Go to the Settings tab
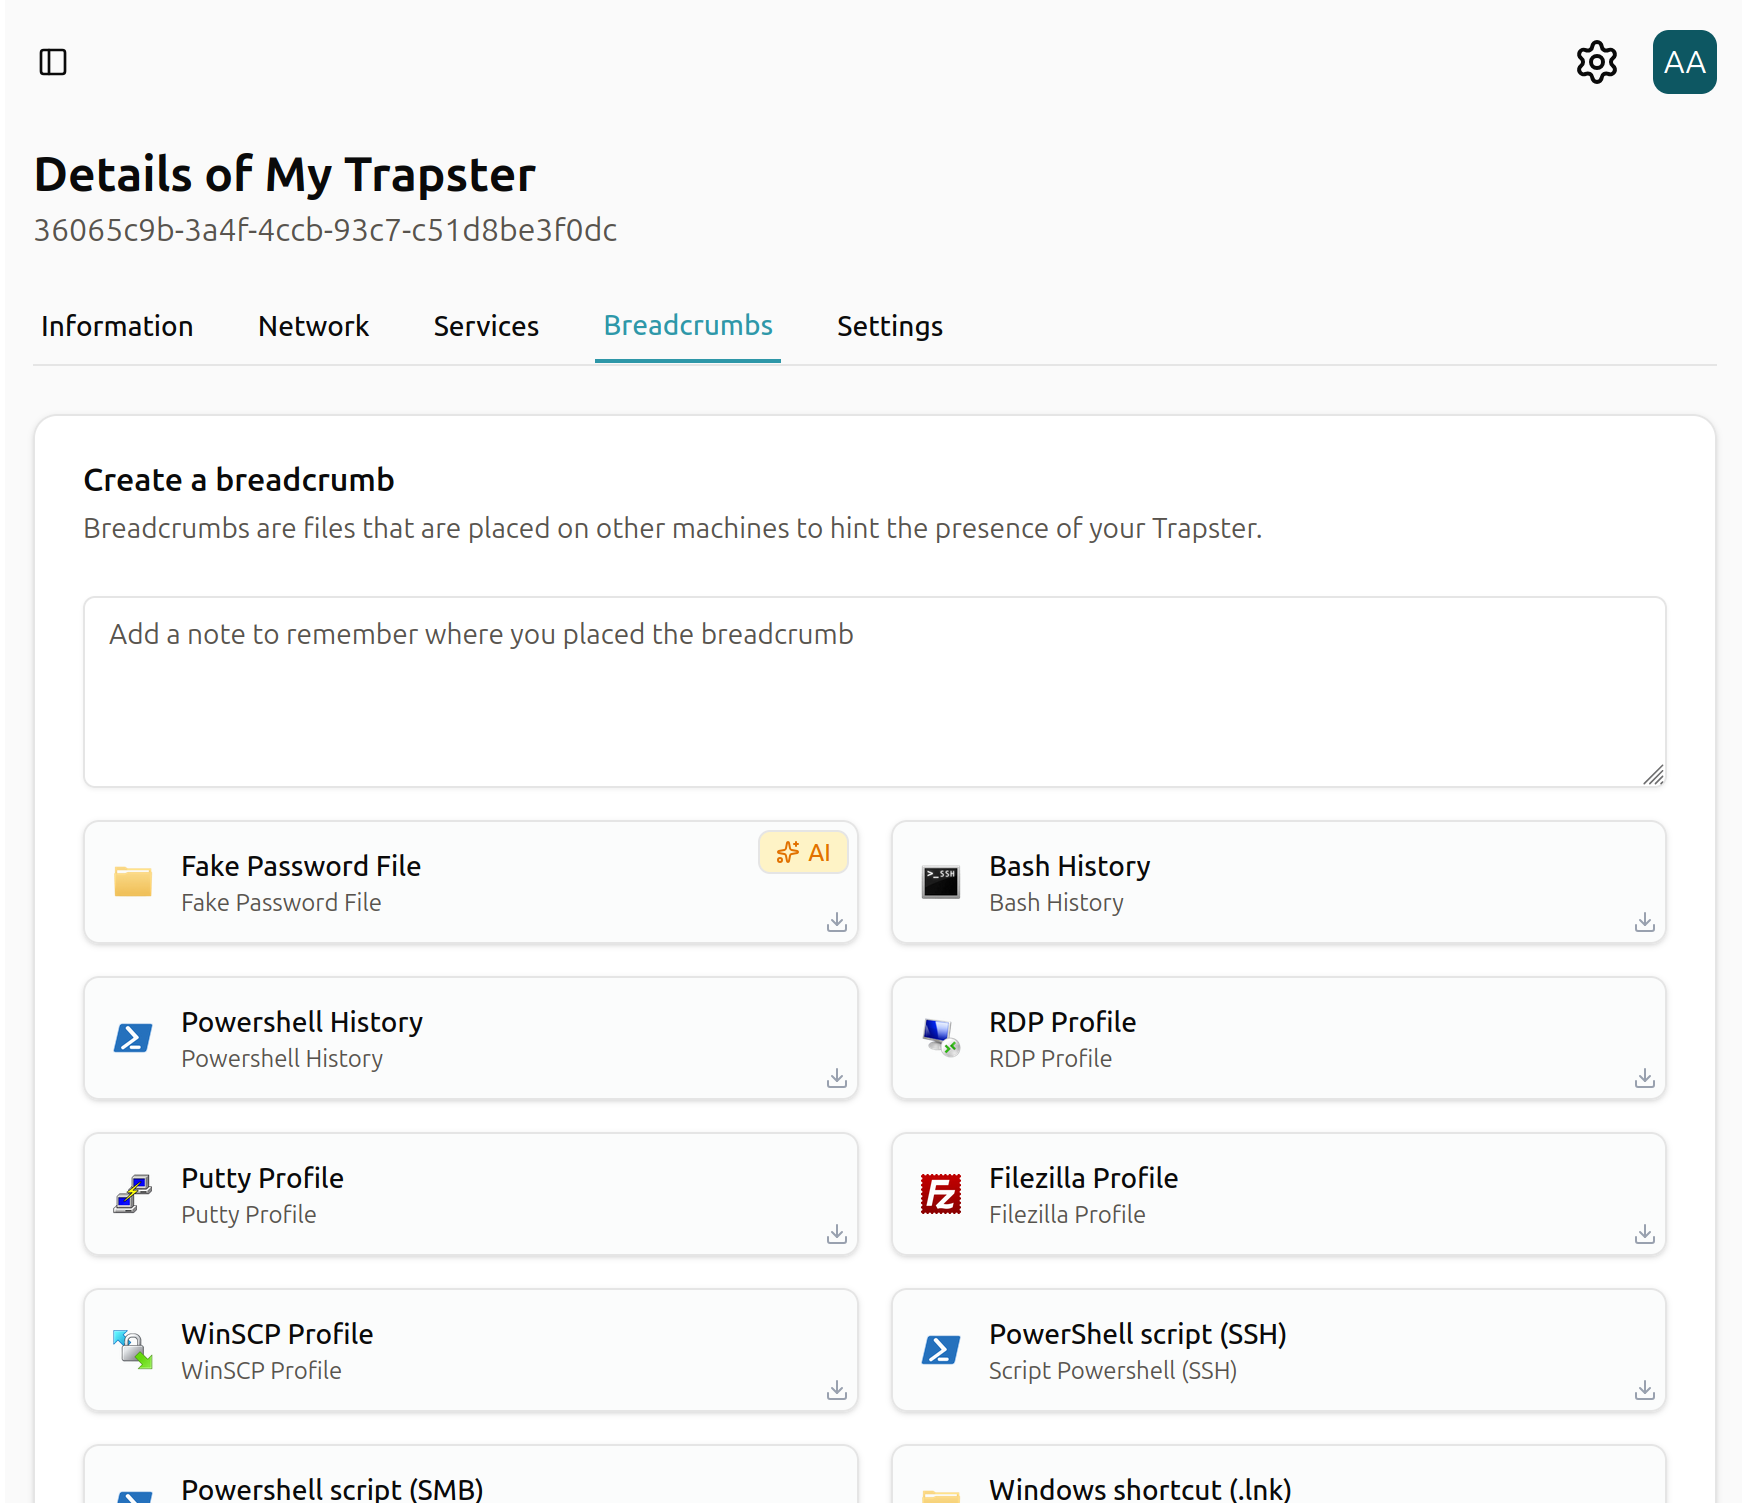The width and height of the screenshot is (1742, 1503). 890,326
